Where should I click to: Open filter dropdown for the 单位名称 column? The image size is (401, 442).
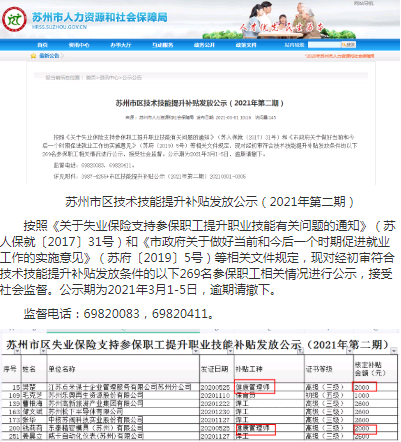click(x=196, y=351)
